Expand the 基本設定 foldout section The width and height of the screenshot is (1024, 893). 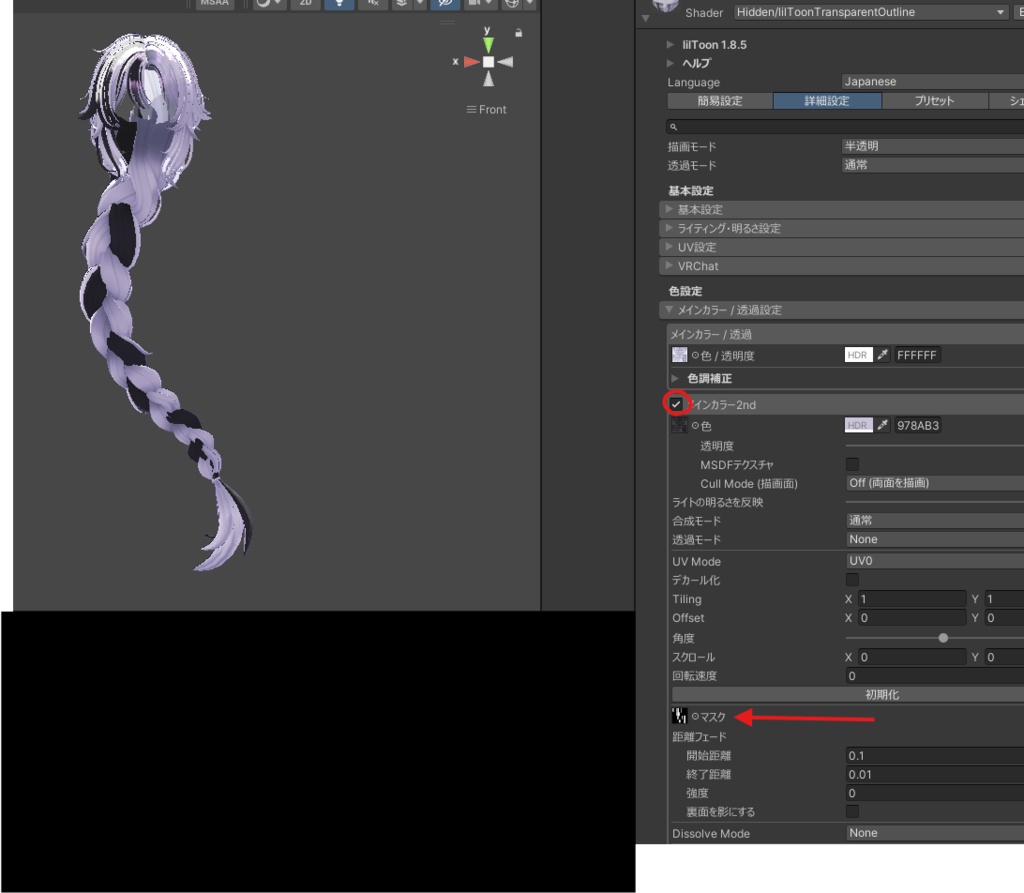(x=842, y=210)
